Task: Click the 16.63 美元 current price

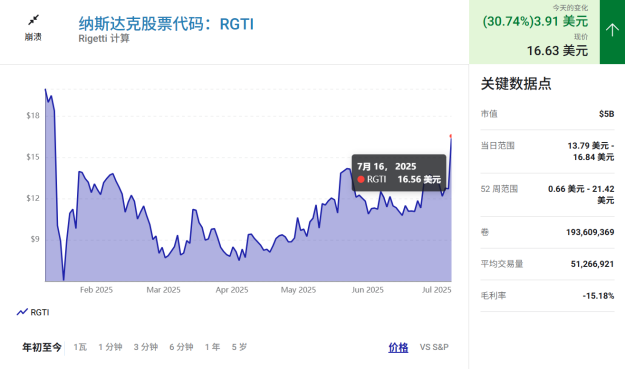Action: [x=557, y=51]
